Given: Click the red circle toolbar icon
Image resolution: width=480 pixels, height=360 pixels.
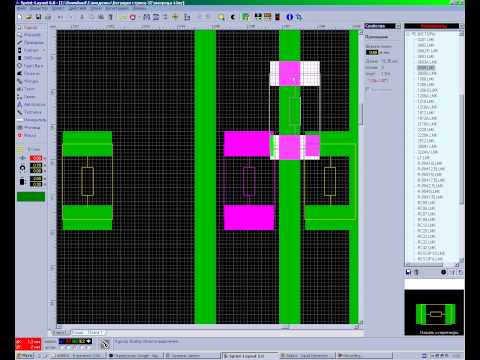Looking at the screenshot, I should click(133, 17).
